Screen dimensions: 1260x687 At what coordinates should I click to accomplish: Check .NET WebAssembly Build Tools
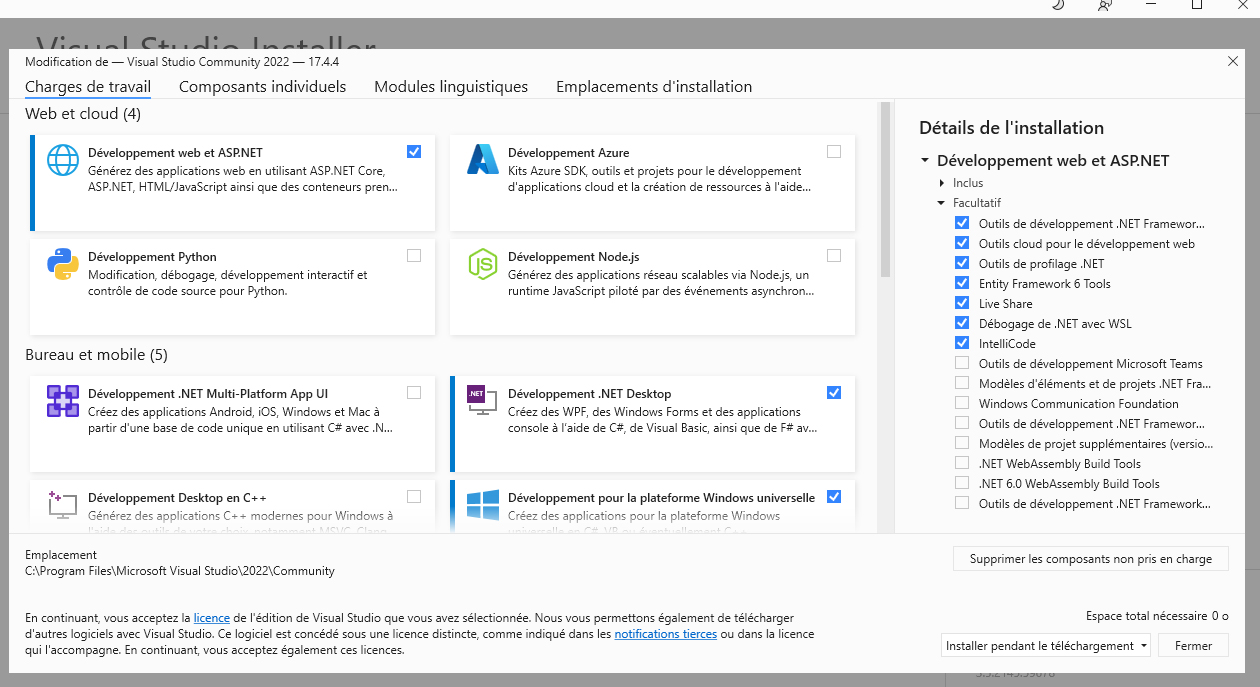pyautogui.click(x=962, y=463)
